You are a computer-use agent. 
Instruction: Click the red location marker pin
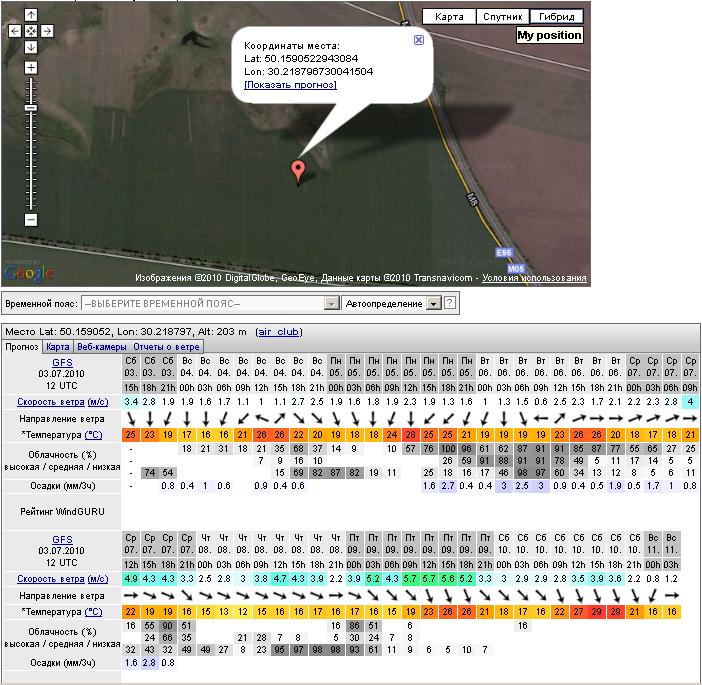click(297, 170)
